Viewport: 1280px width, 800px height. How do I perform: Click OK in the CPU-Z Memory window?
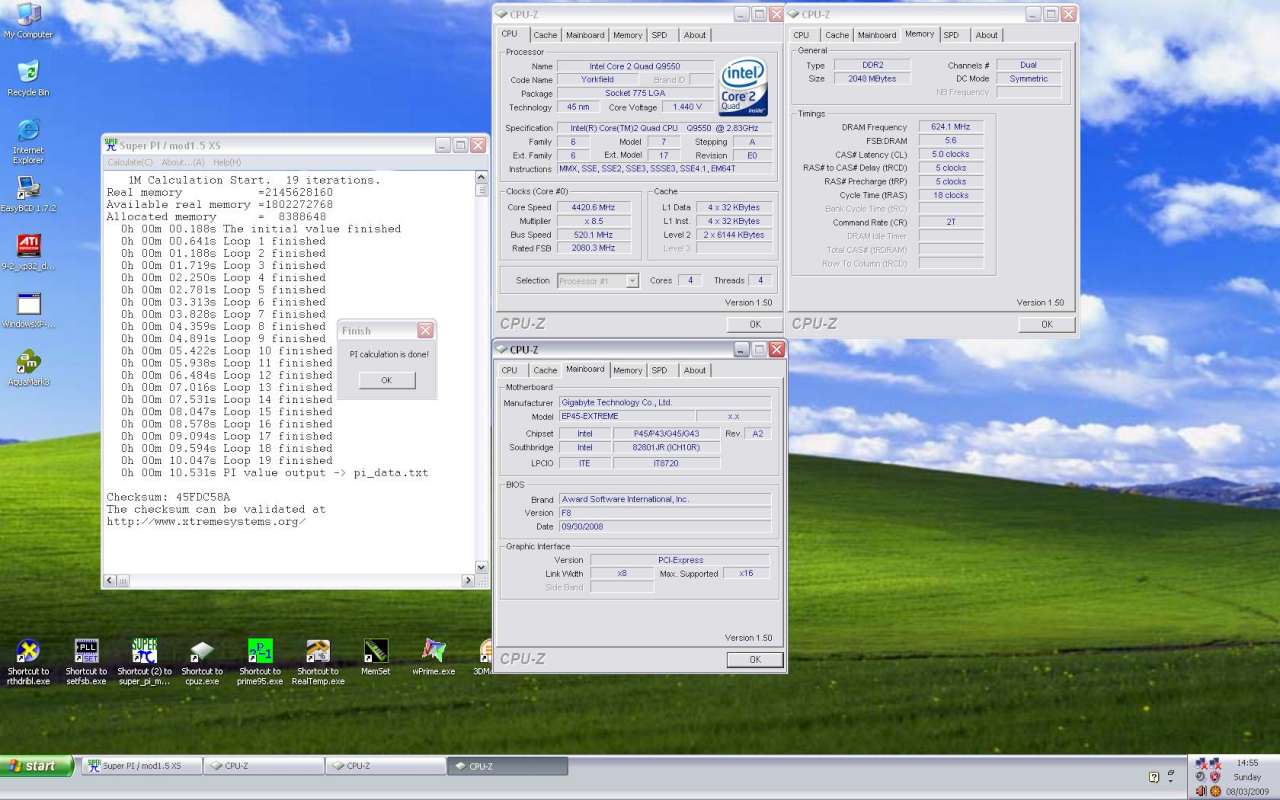(x=1047, y=324)
